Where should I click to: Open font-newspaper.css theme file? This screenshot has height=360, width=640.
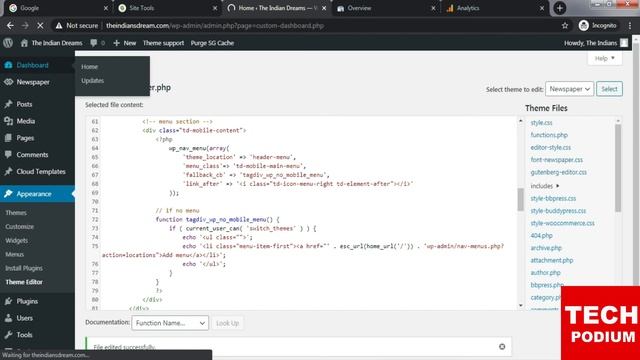pyautogui.click(x=556, y=160)
